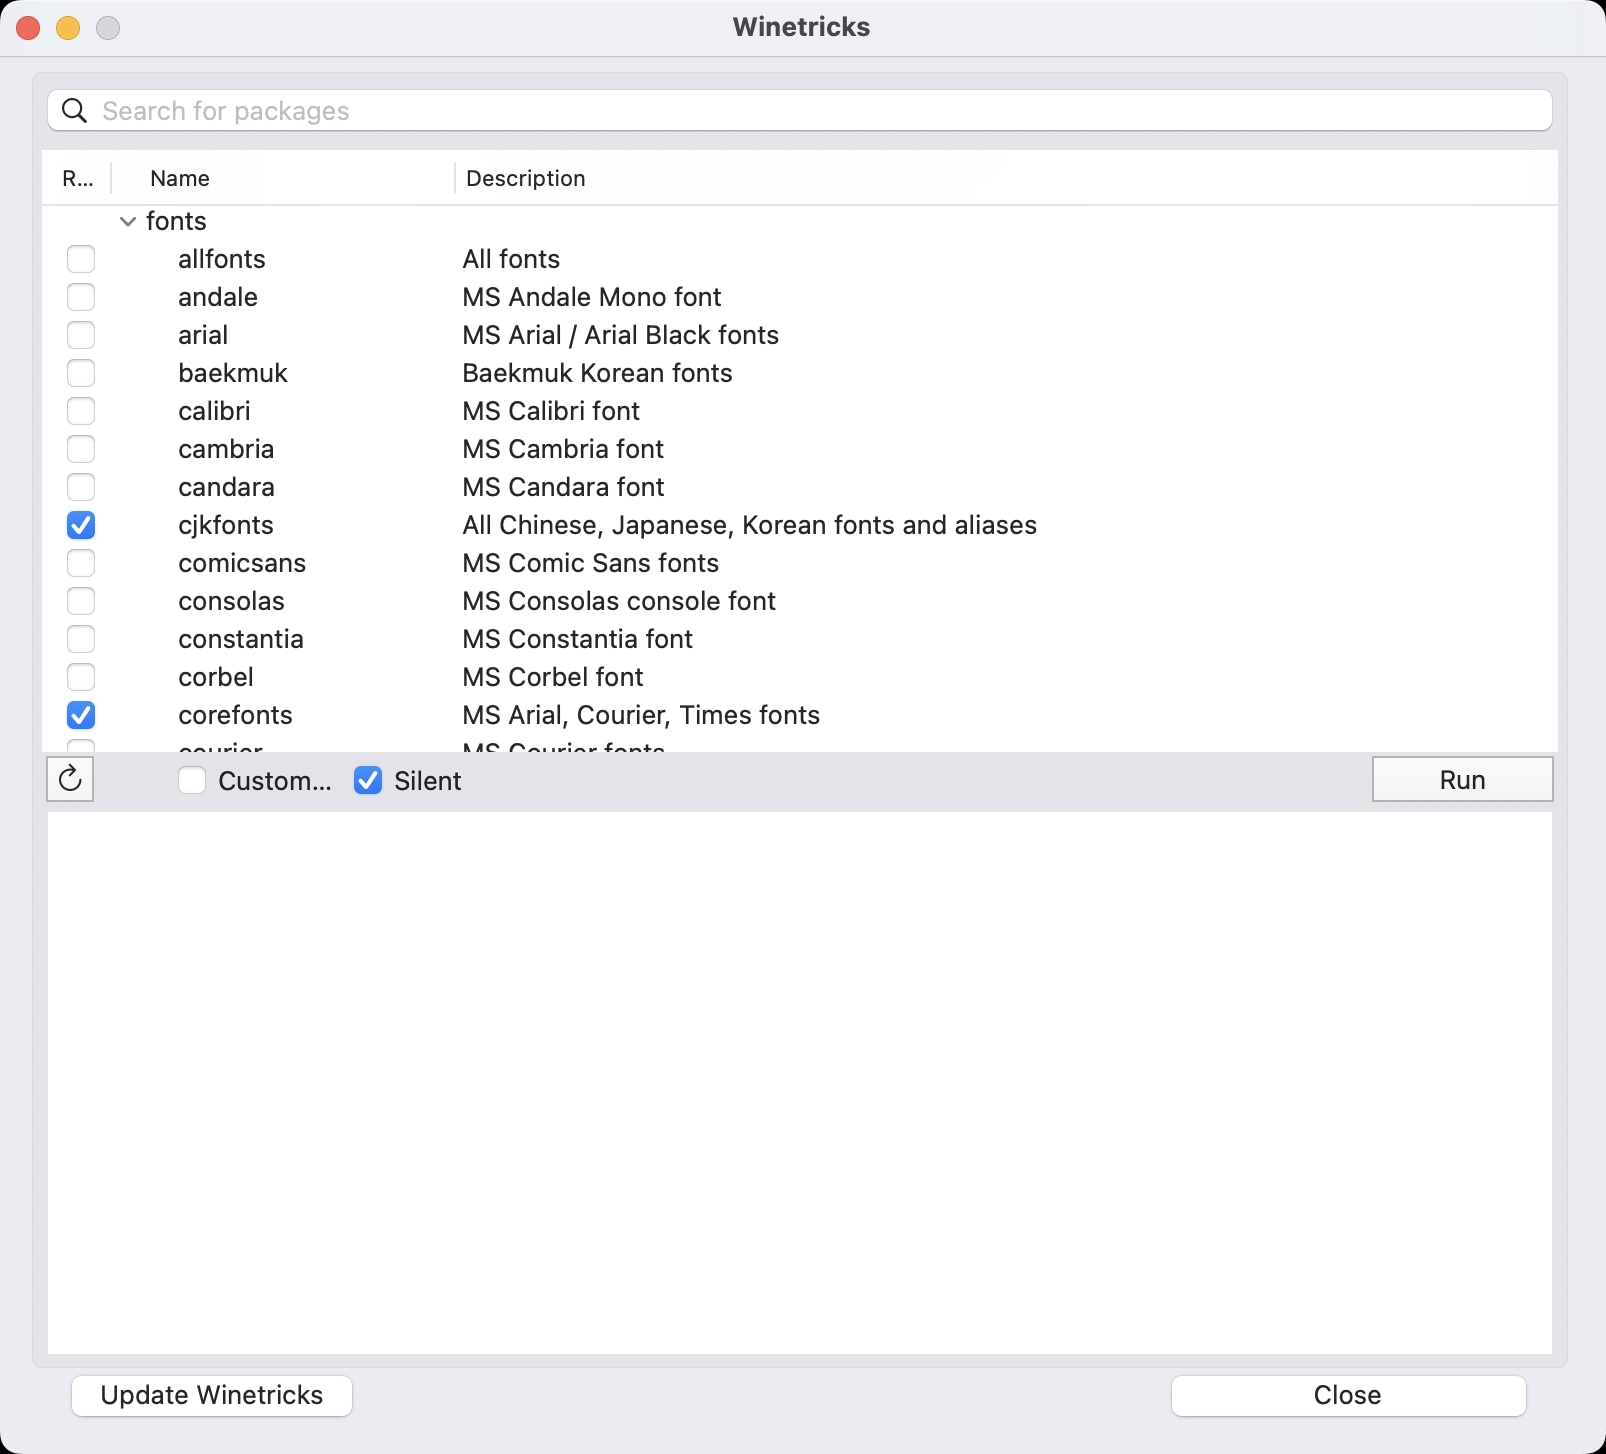The image size is (1606, 1454).
Task: Focus the Search for packages field
Action: tap(800, 111)
